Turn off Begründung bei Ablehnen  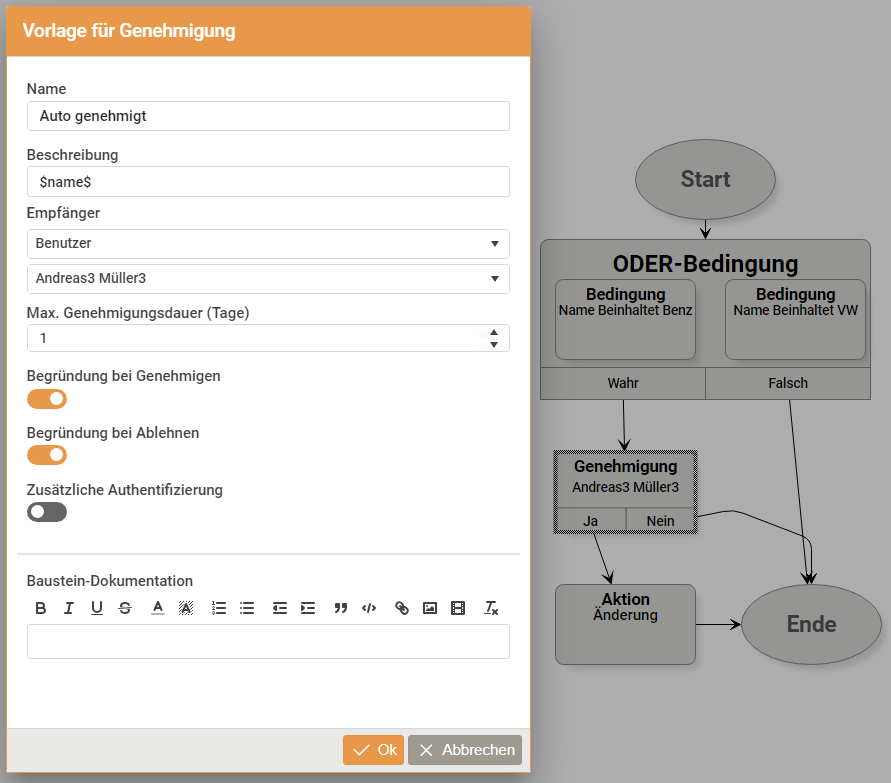(47, 455)
